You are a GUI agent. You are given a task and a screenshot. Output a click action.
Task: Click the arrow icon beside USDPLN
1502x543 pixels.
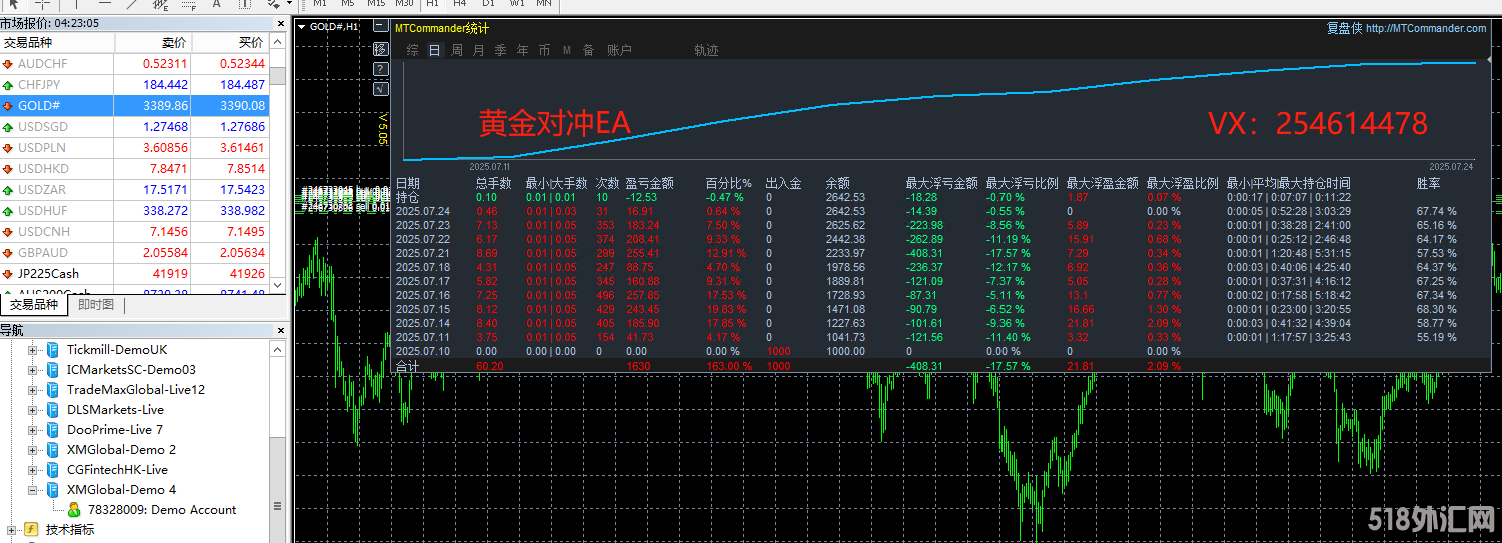coord(8,148)
